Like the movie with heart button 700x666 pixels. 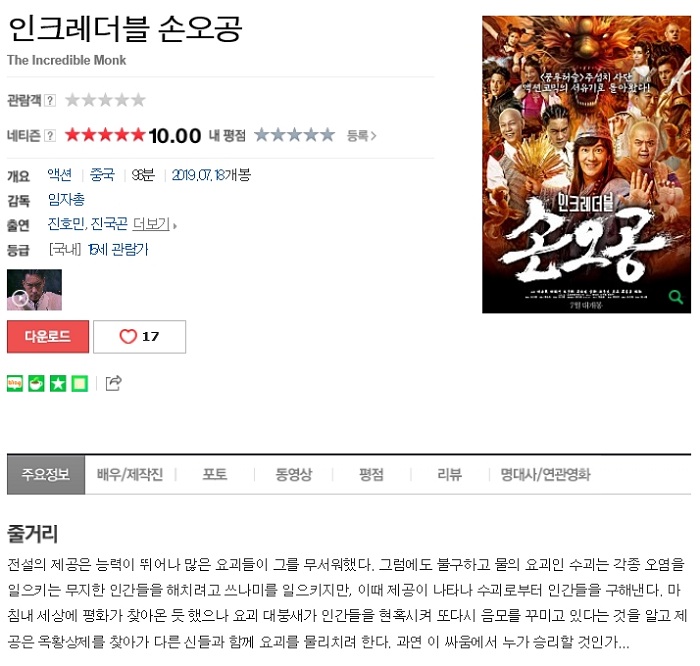click(x=139, y=337)
